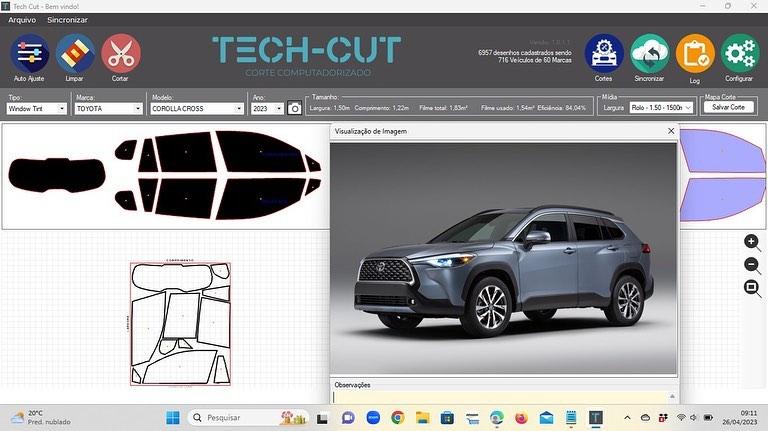
Task: Close the Visualização de Imagem window
Action: 671,131
